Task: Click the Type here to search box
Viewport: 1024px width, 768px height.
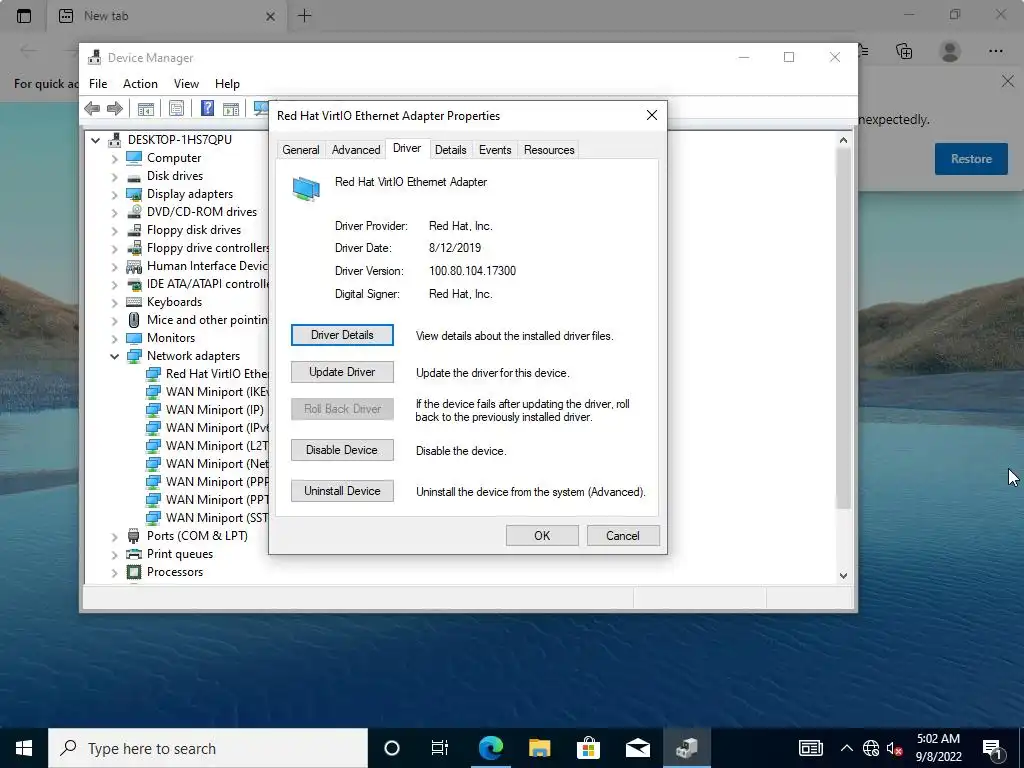Action: [208, 748]
